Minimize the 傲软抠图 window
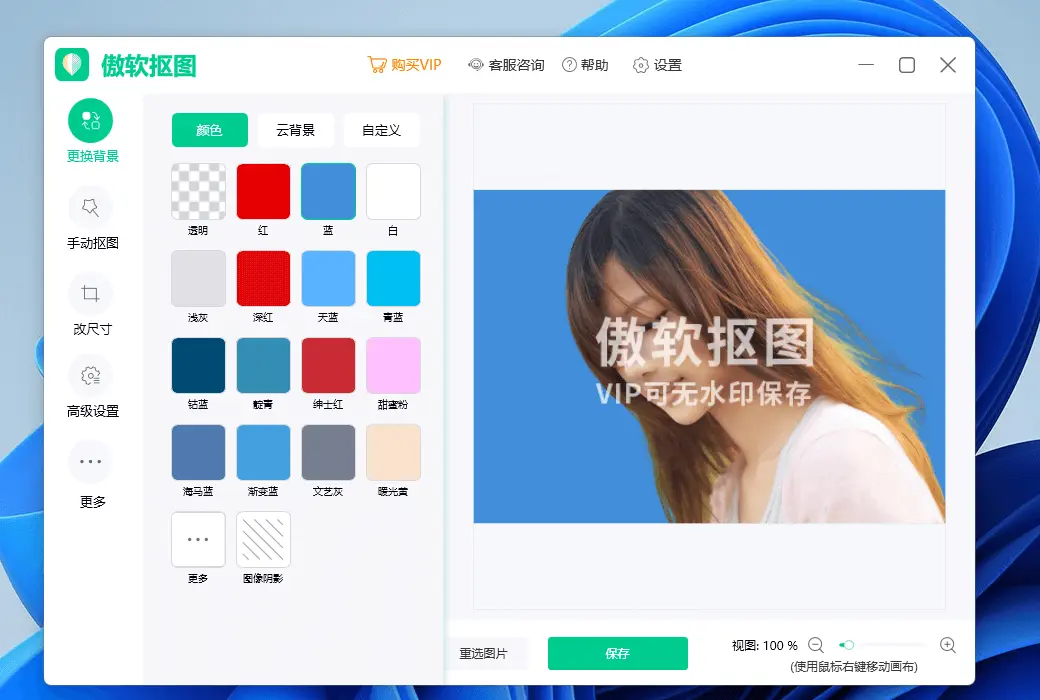1040x700 pixels. (x=866, y=65)
